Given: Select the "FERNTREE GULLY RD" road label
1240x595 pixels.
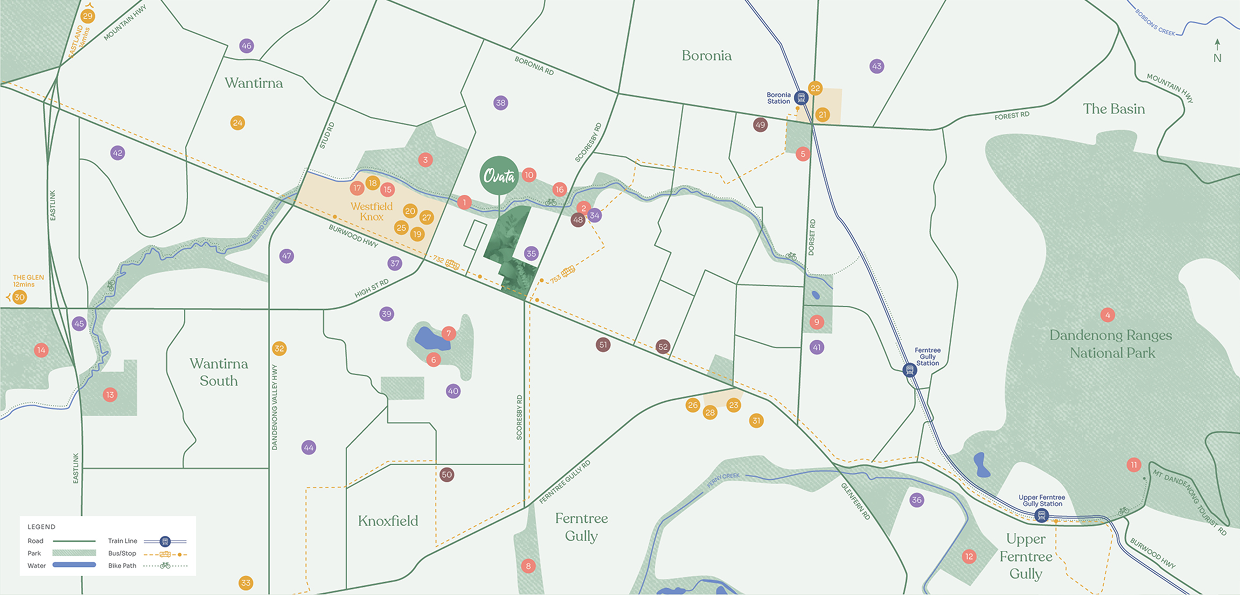Looking at the screenshot, I should (x=565, y=483).
